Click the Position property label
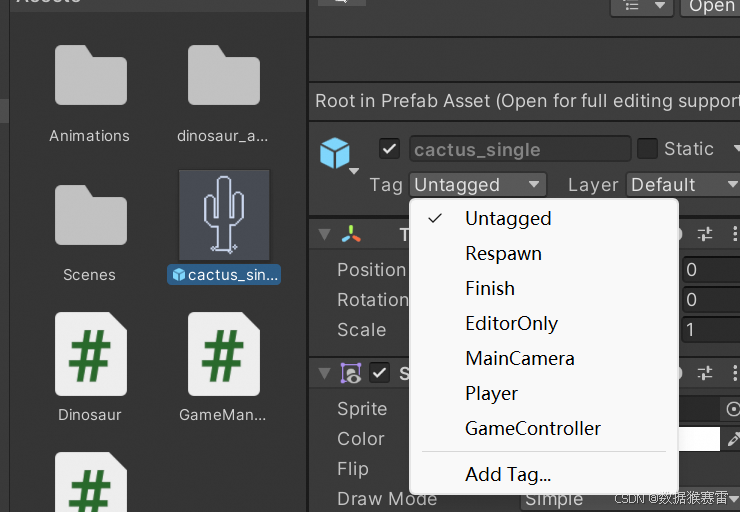This screenshot has height=512, width=740. click(371, 270)
